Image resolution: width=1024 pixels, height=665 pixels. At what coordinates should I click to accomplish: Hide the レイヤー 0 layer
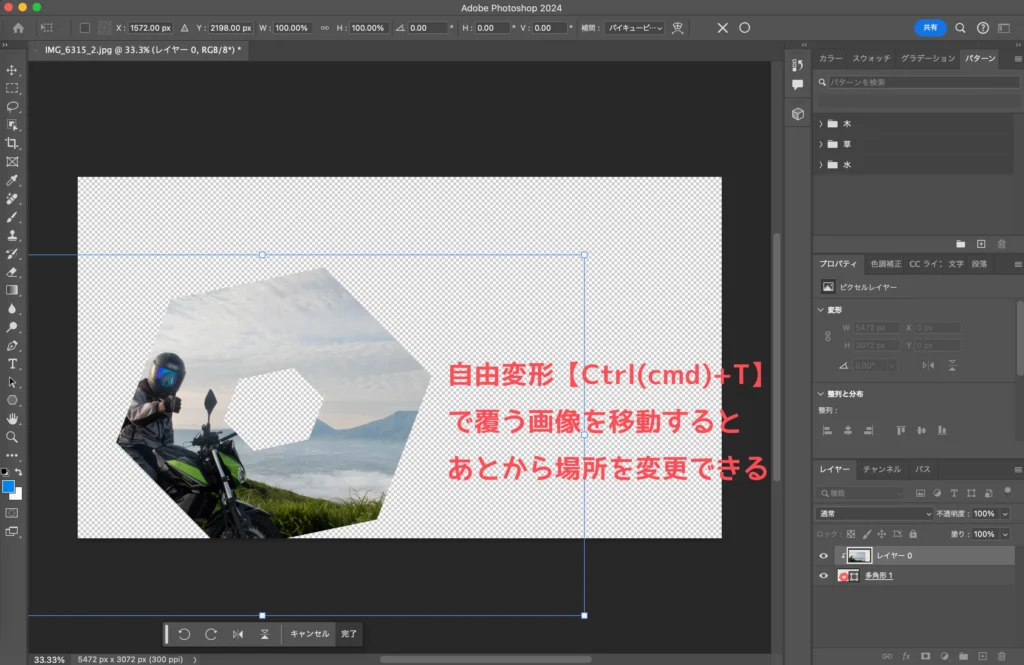[824, 556]
